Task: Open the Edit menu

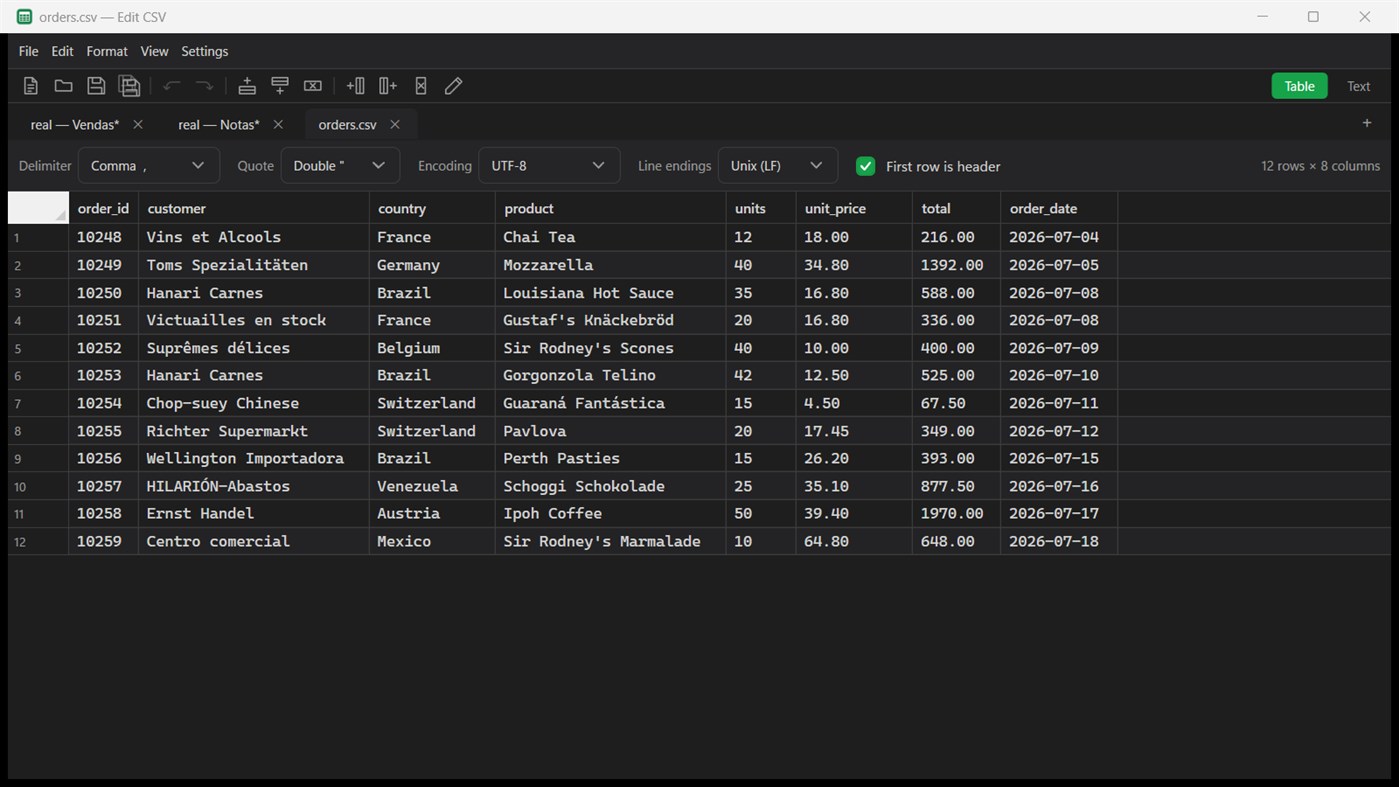Action: [x=62, y=51]
